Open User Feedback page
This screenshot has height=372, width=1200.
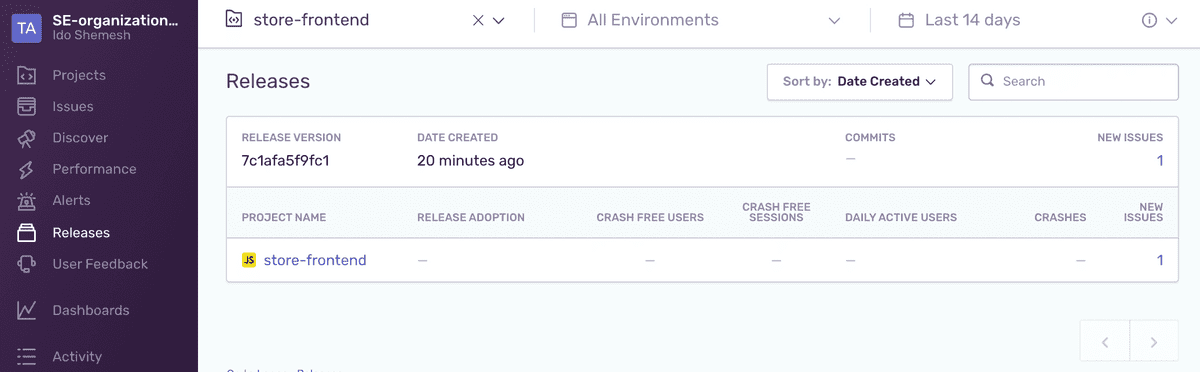pos(100,264)
